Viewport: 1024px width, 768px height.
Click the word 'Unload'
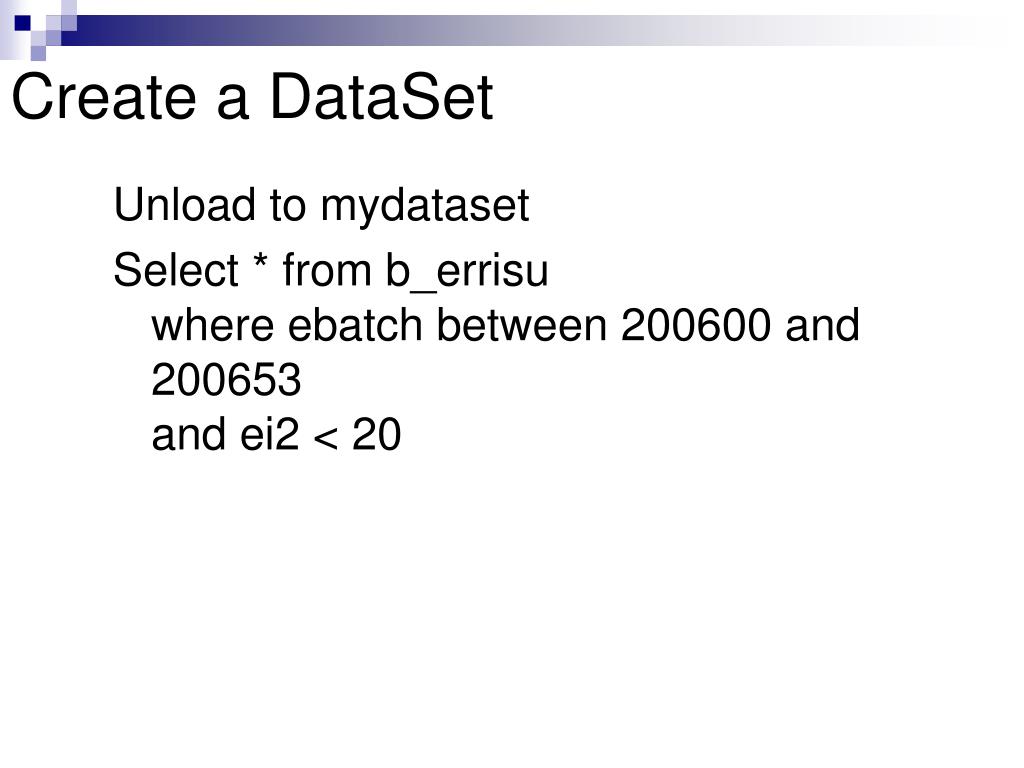(184, 204)
